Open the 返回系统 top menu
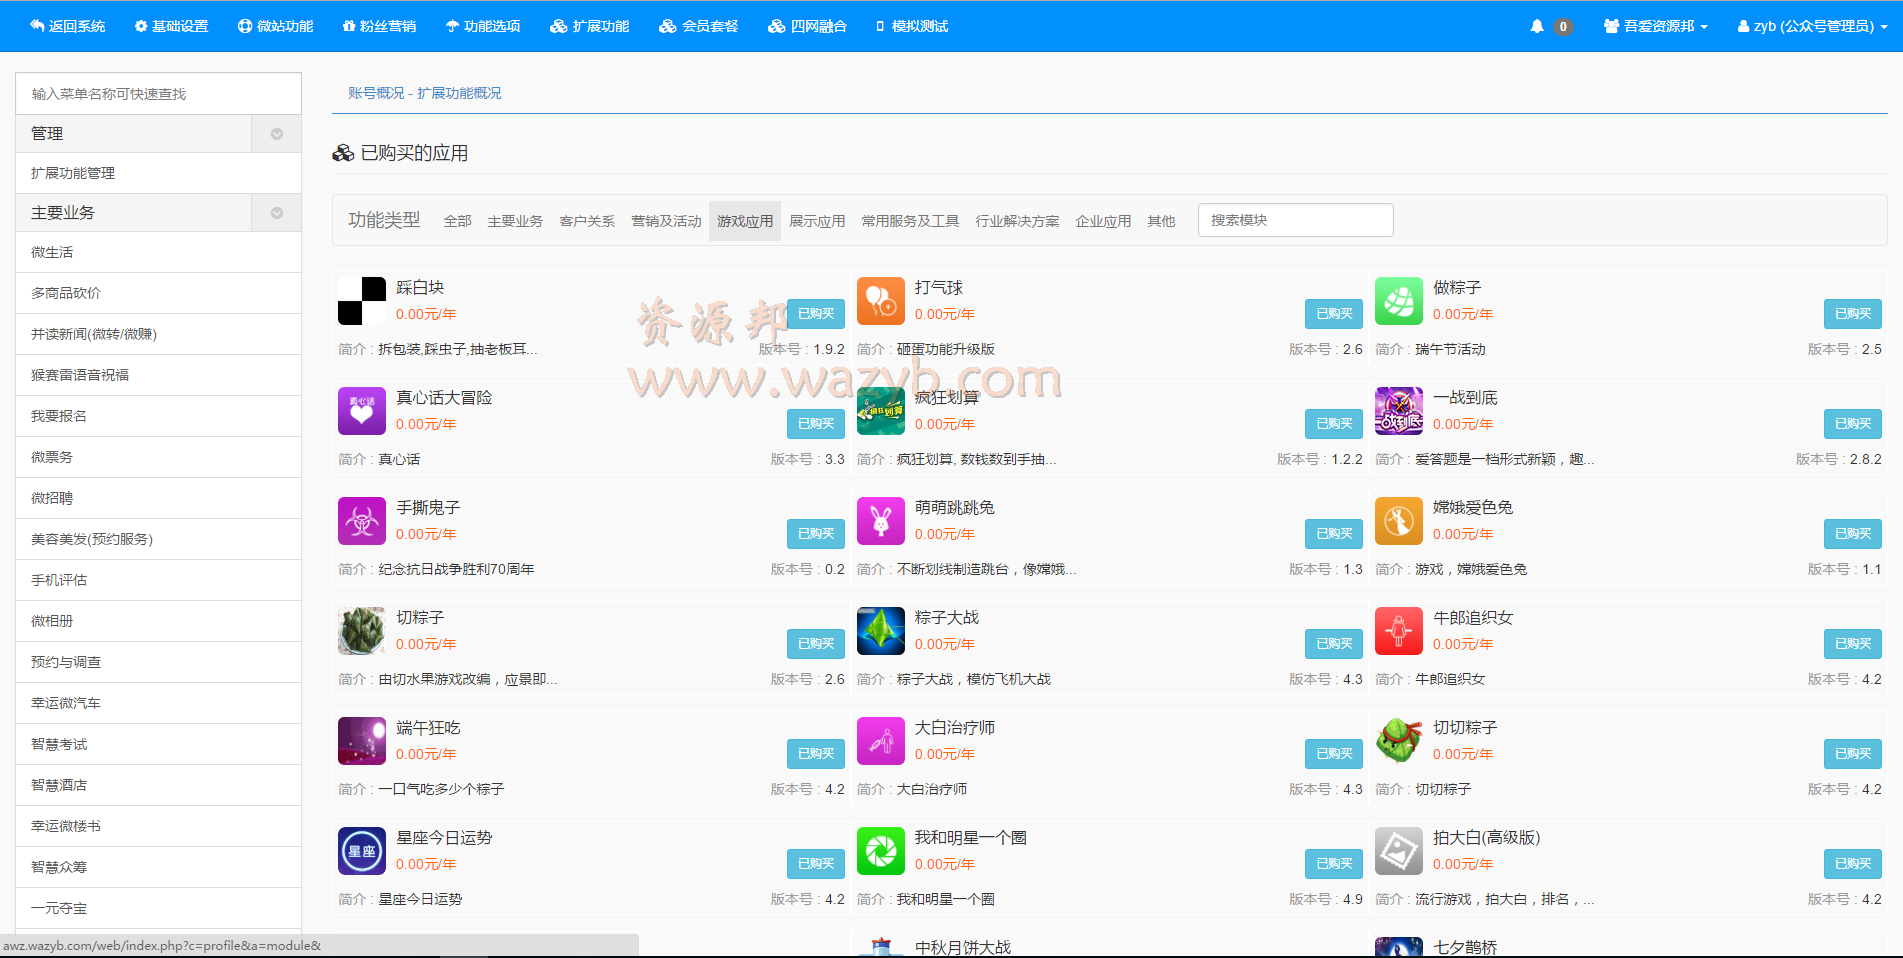The width and height of the screenshot is (1903, 958). (x=67, y=26)
